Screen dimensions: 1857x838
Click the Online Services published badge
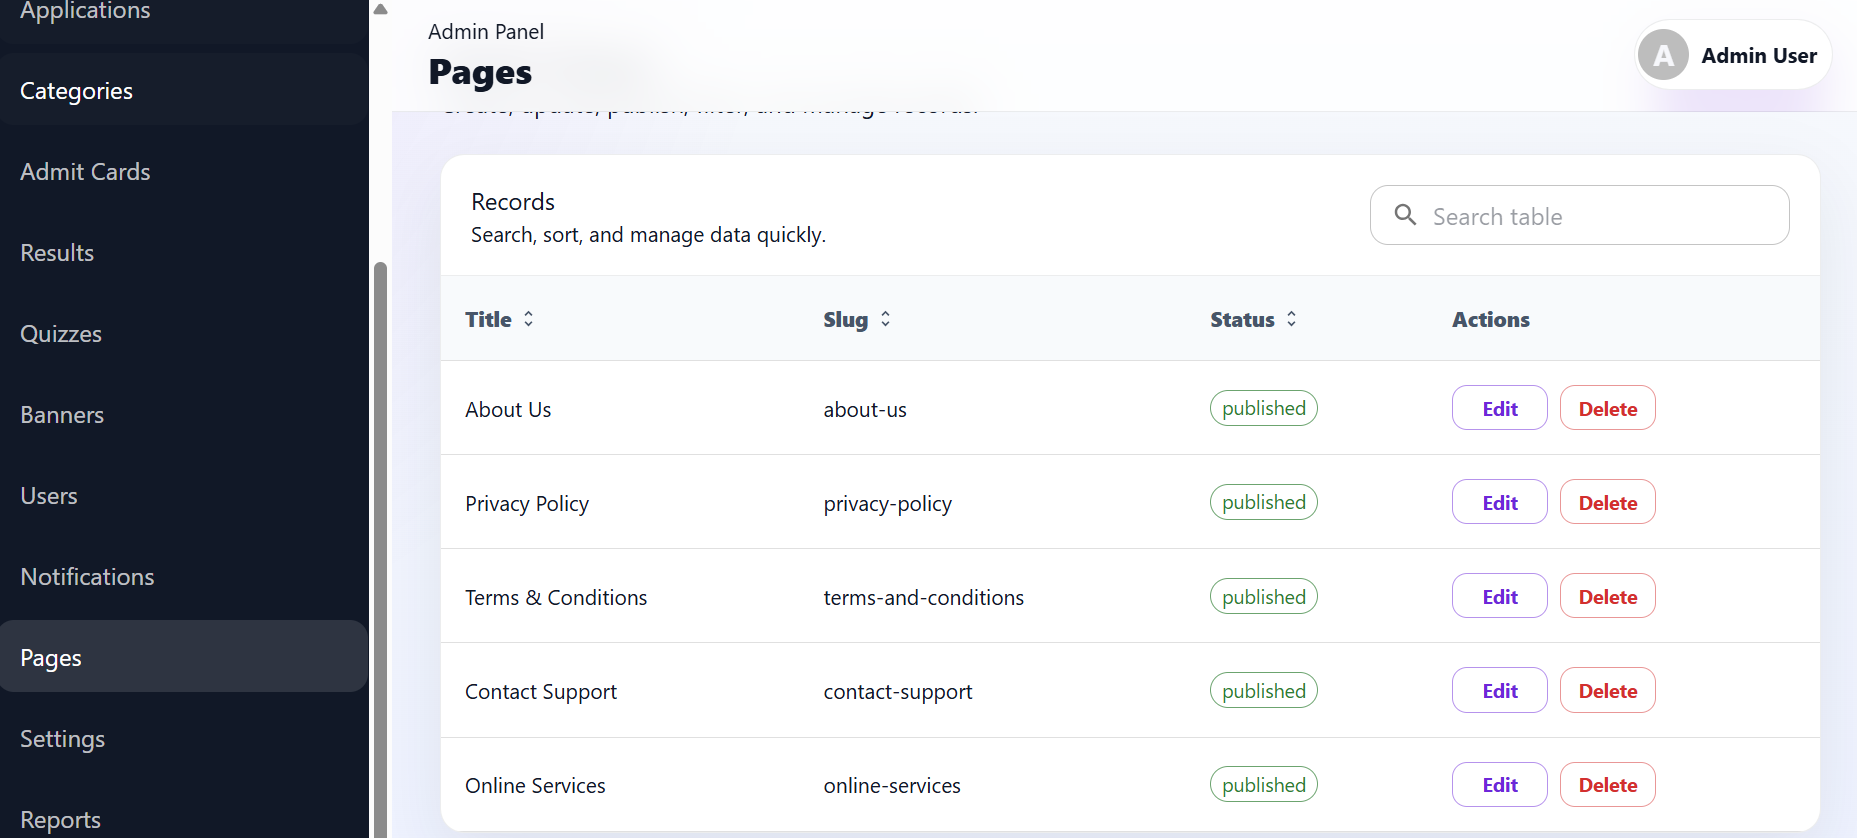click(1263, 785)
